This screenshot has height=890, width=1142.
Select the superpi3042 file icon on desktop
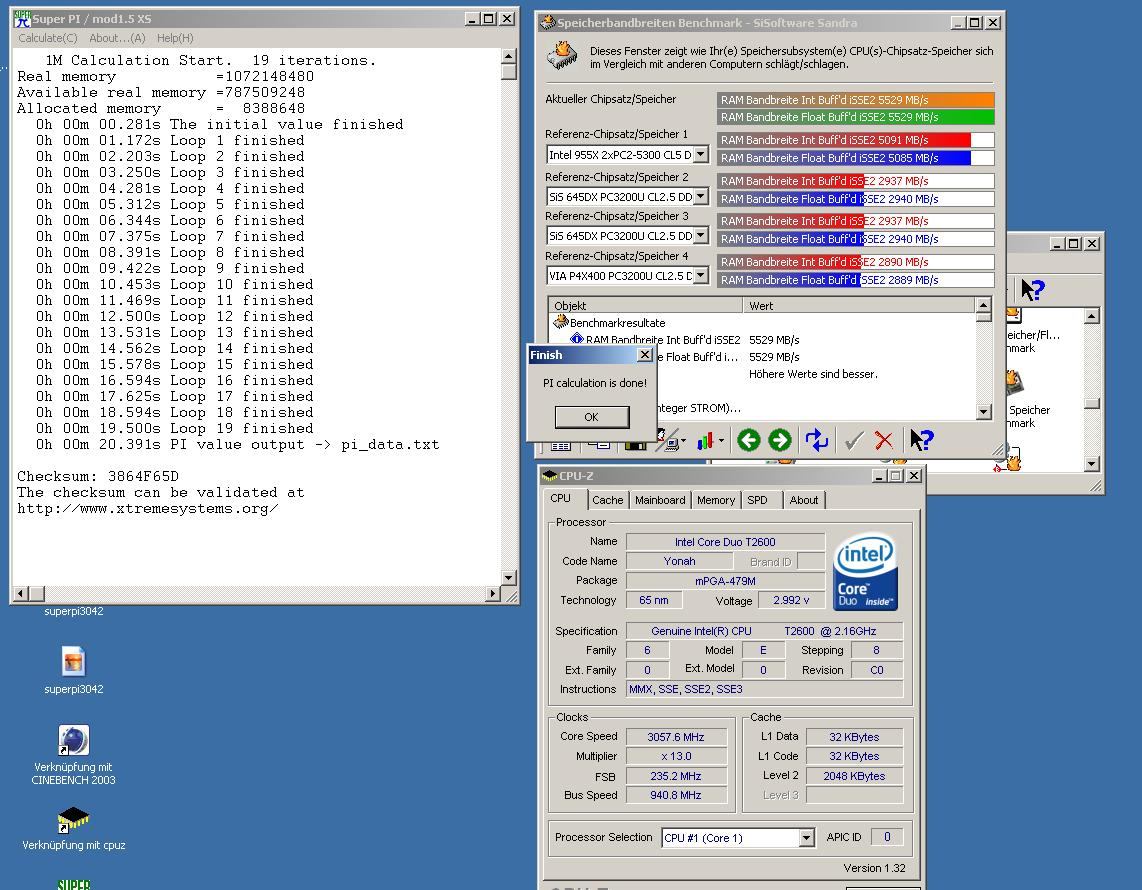[x=73, y=661]
